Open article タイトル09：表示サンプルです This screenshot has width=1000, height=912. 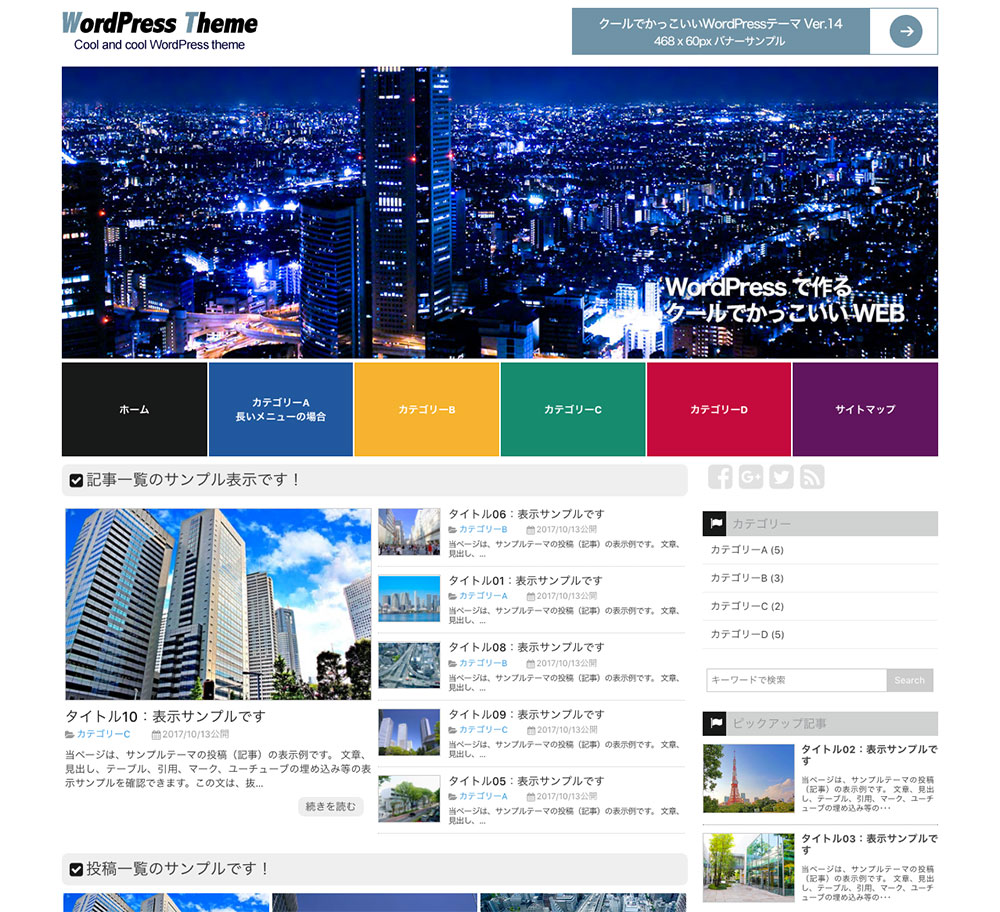click(526, 714)
